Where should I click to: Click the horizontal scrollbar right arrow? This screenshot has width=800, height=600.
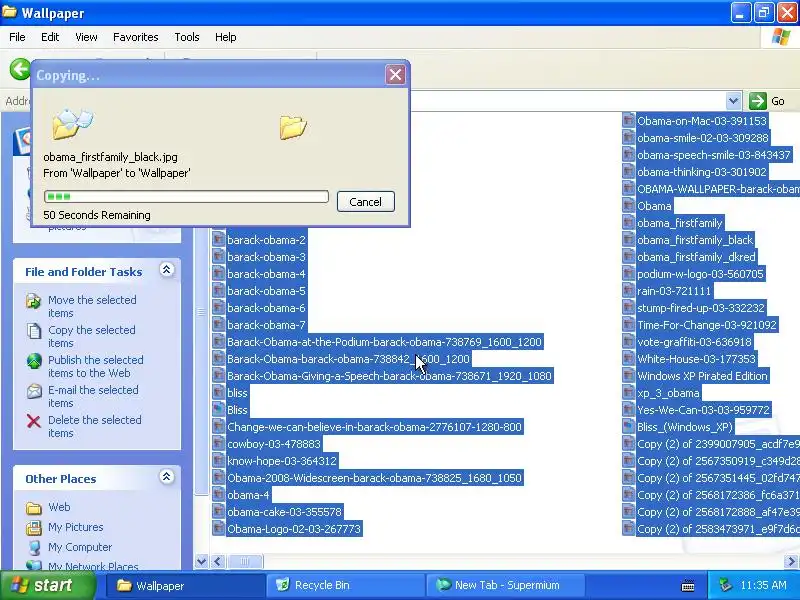point(791,562)
